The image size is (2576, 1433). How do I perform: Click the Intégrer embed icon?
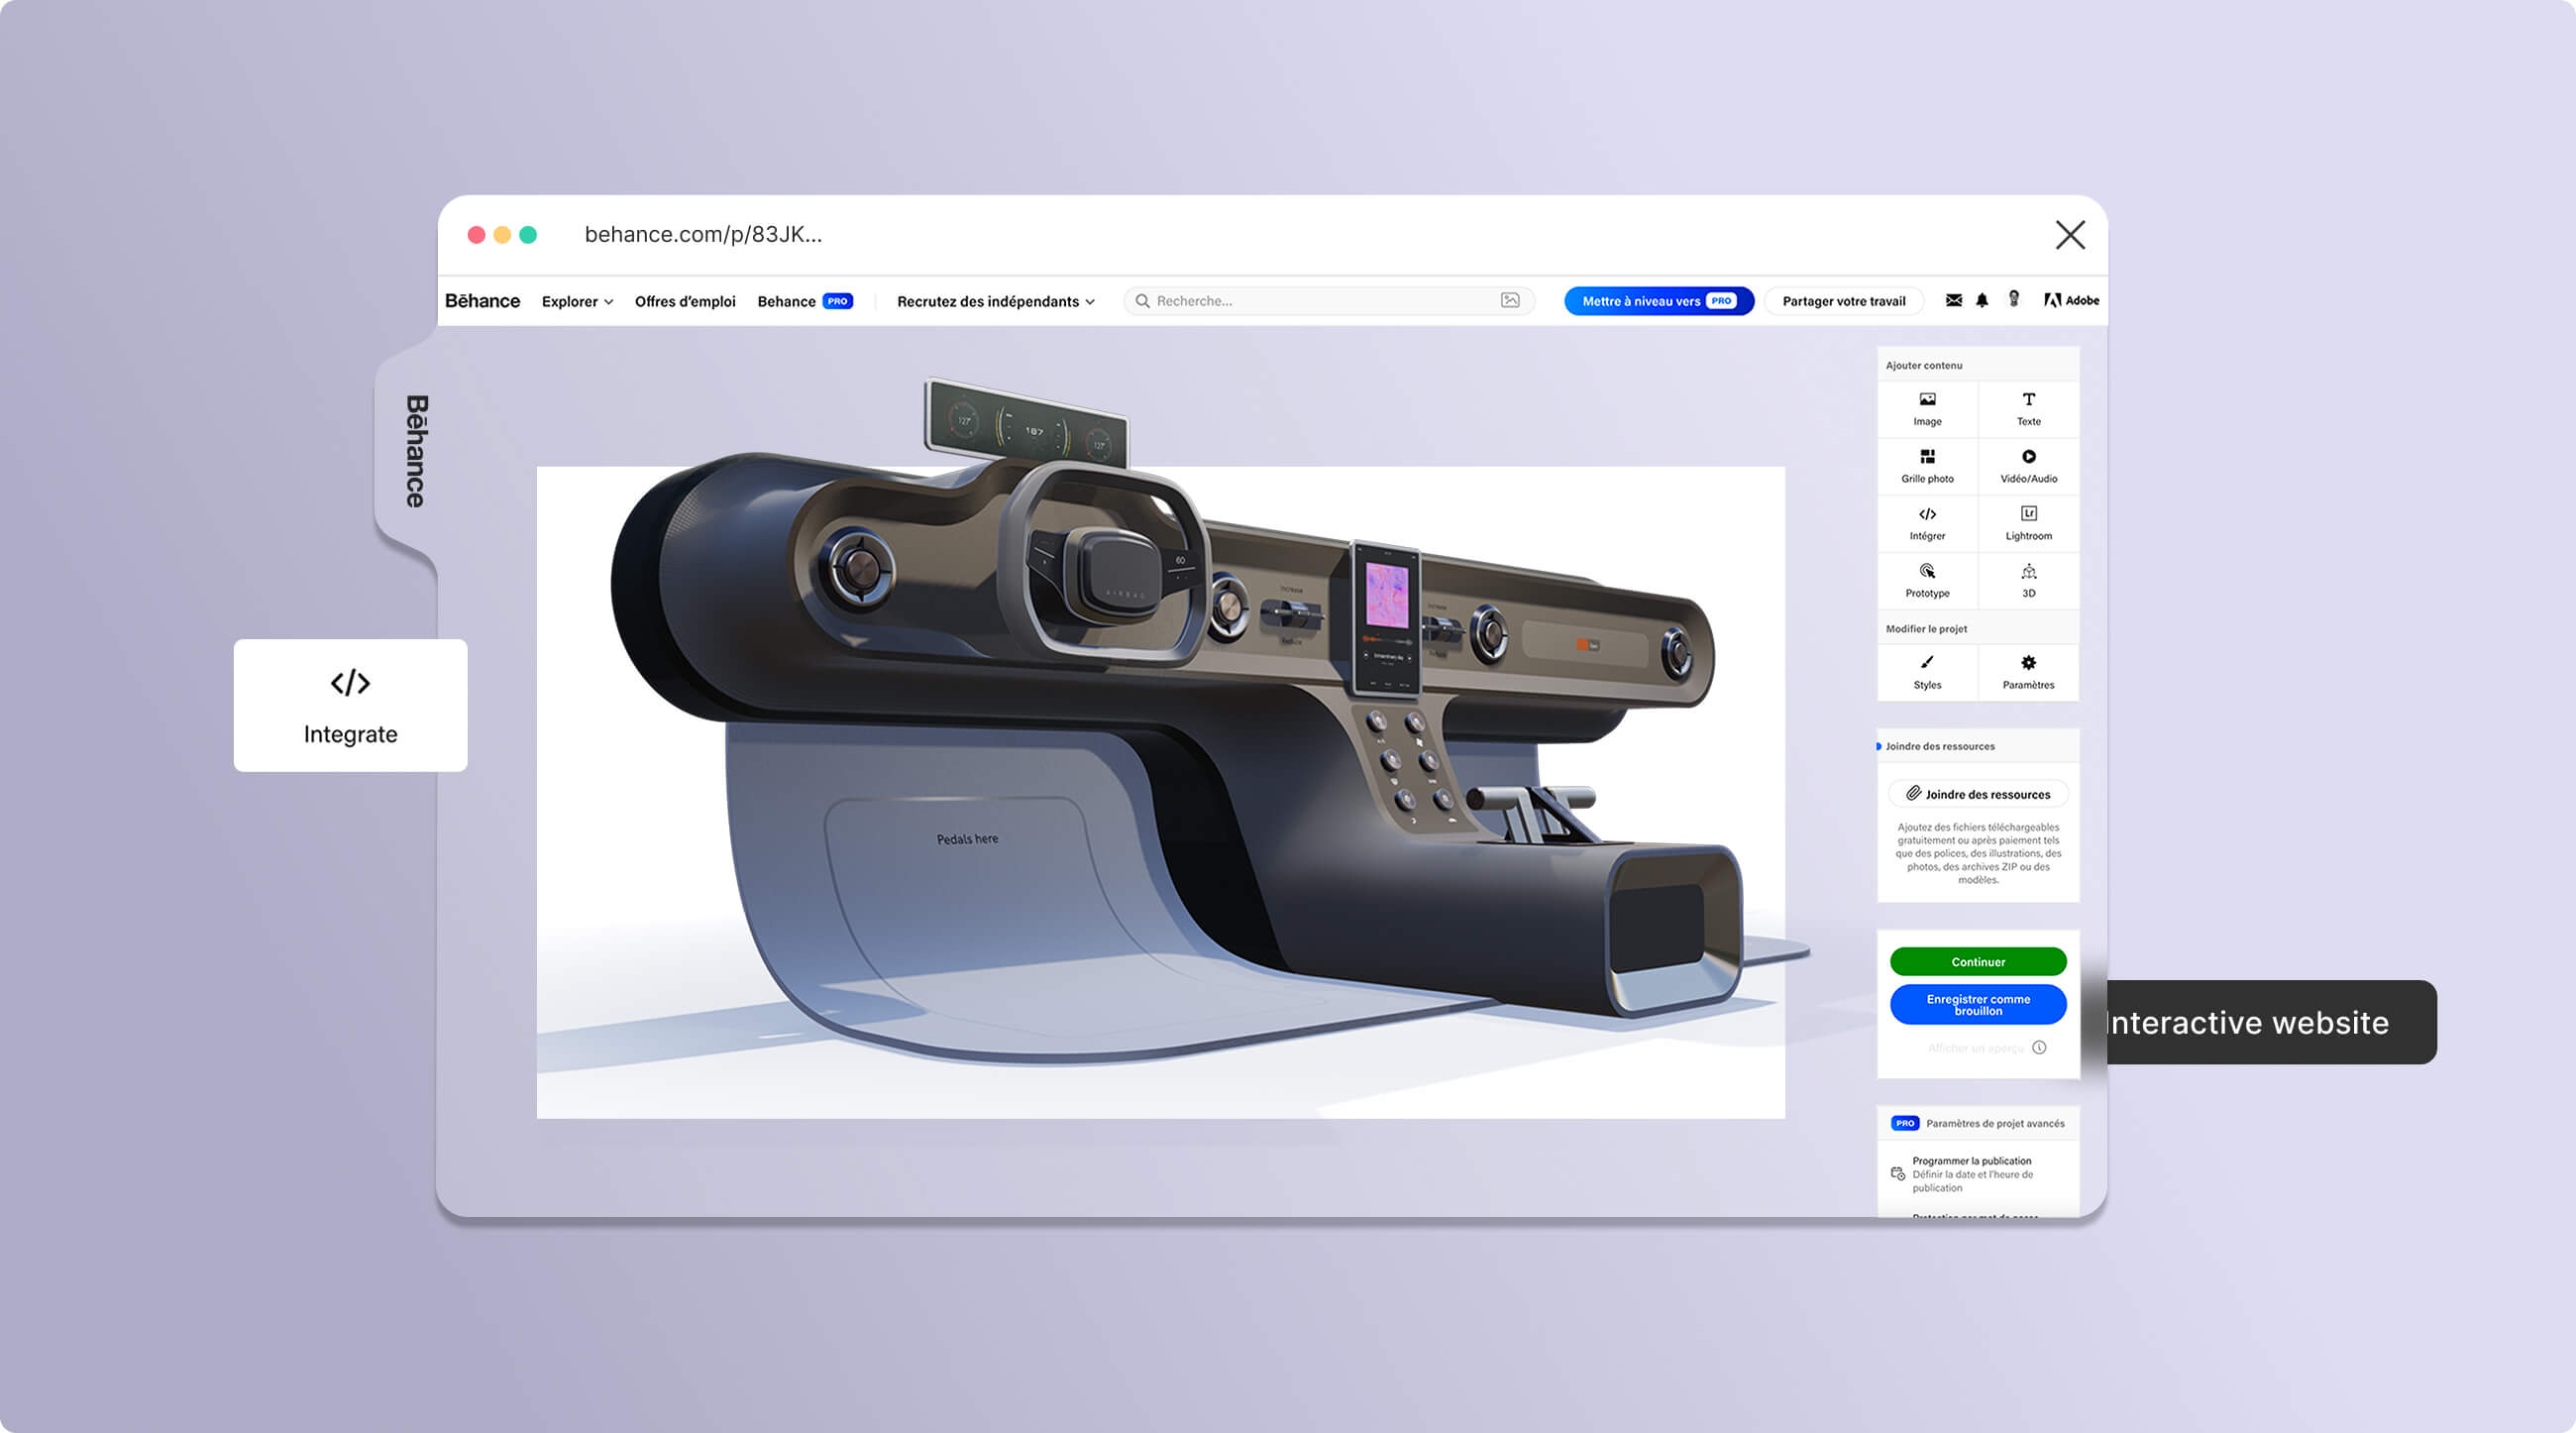click(1927, 522)
